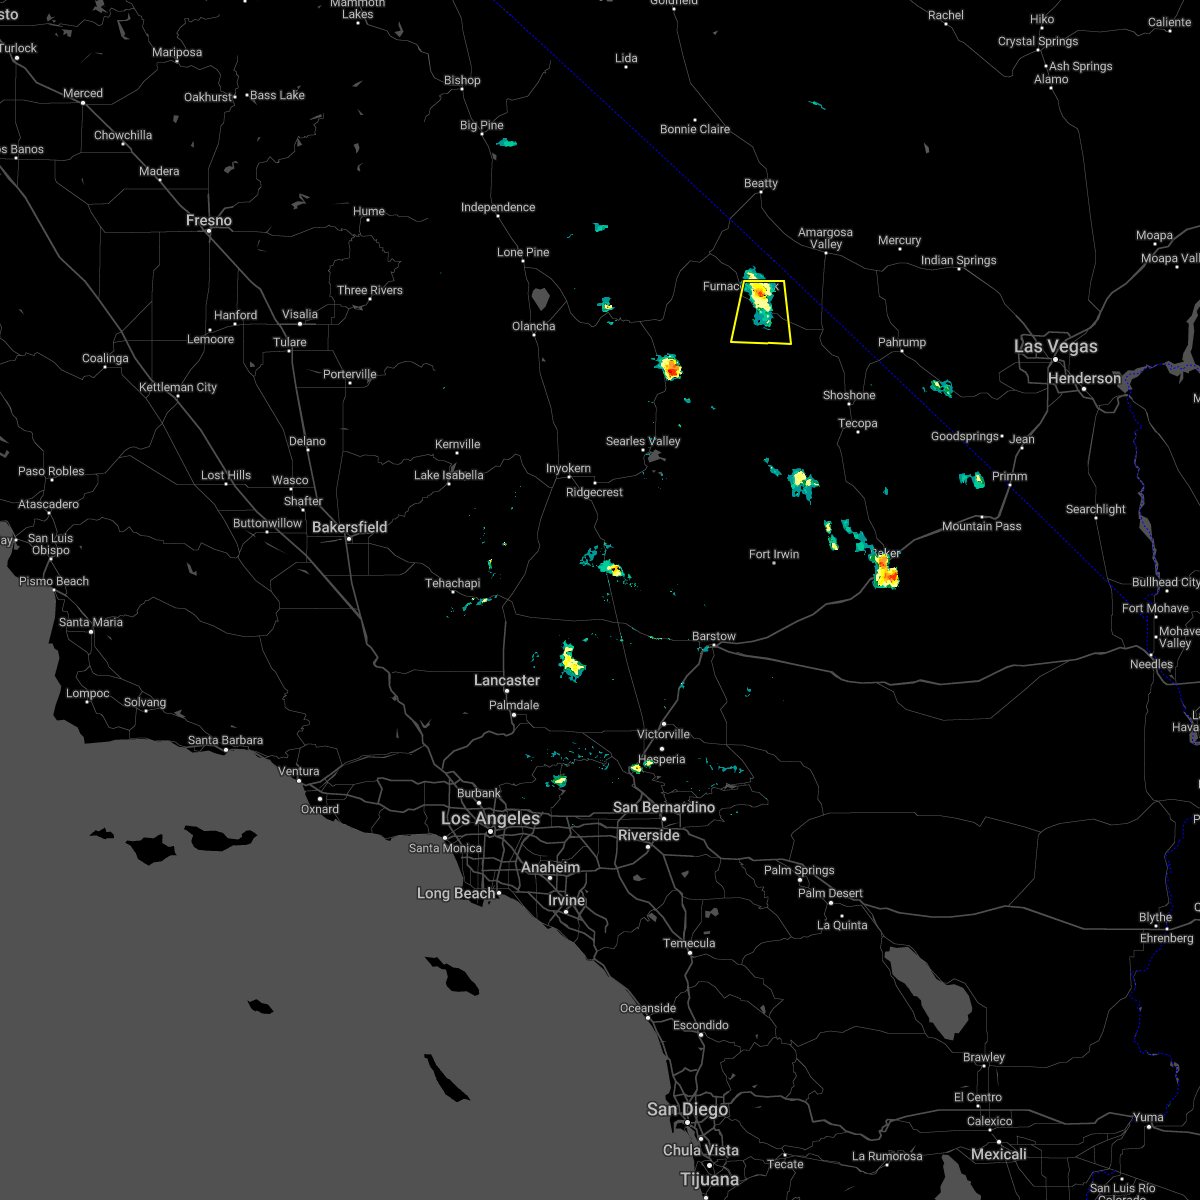Click the Paso Robles label
Screen dimensions: 1200x1200
click(x=51, y=471)
